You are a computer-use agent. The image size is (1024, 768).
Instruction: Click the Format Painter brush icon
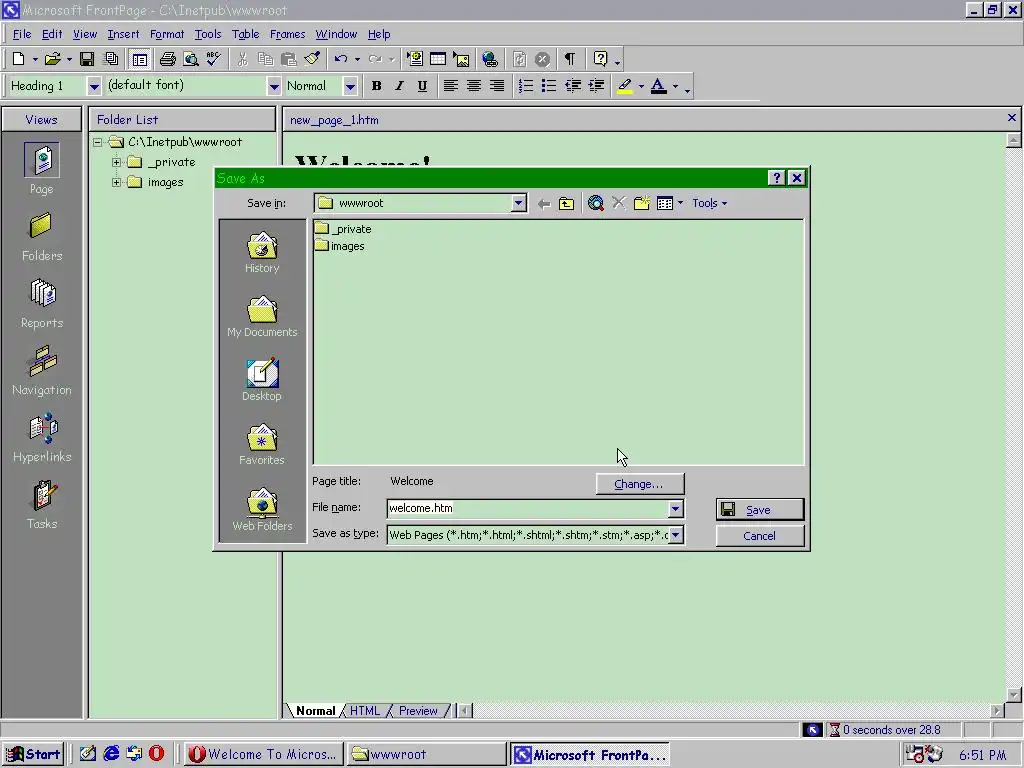coord(312,59)
